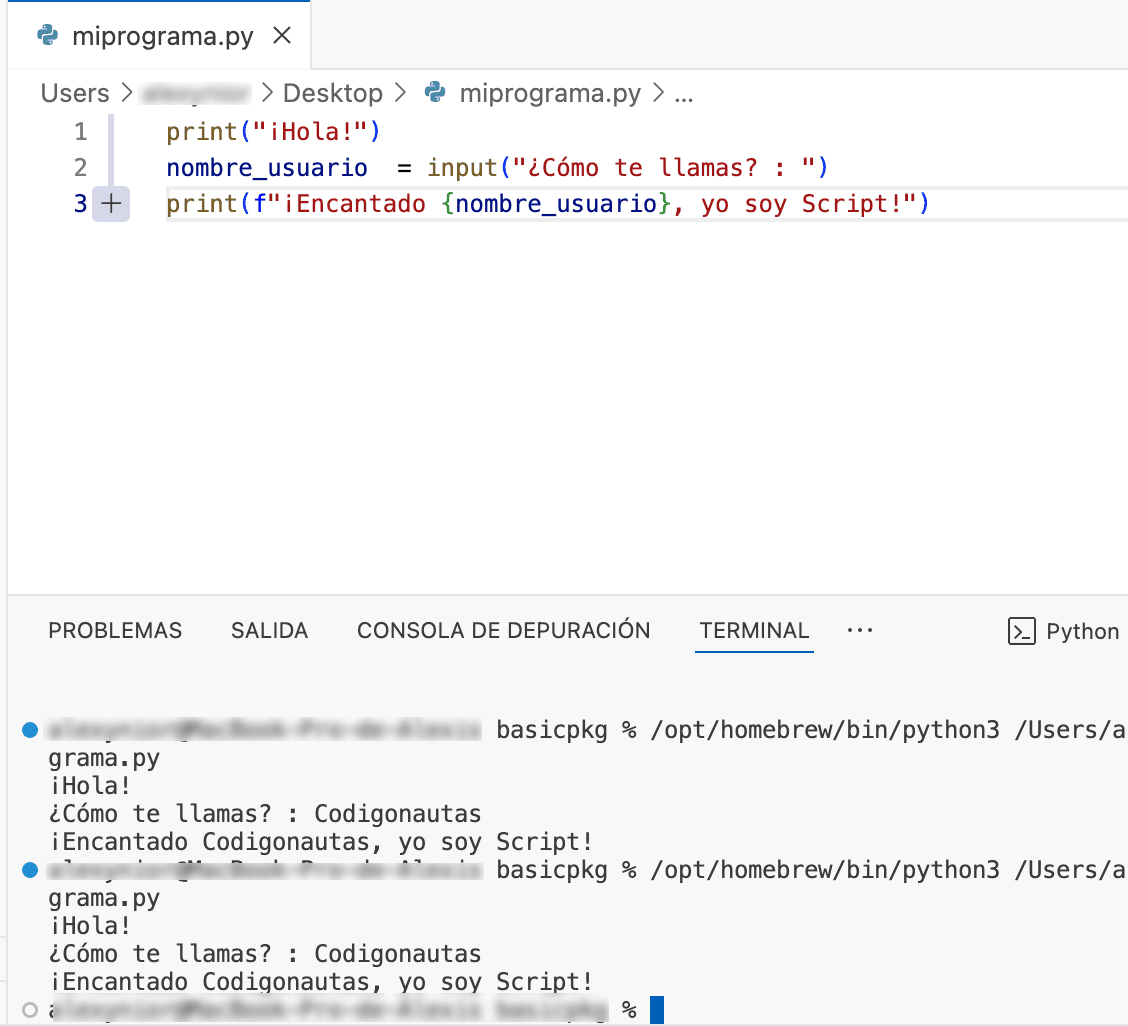Select the miprograma.py editor tab
Viewport: 1128px width, 1026px height.
pos(163,35)
